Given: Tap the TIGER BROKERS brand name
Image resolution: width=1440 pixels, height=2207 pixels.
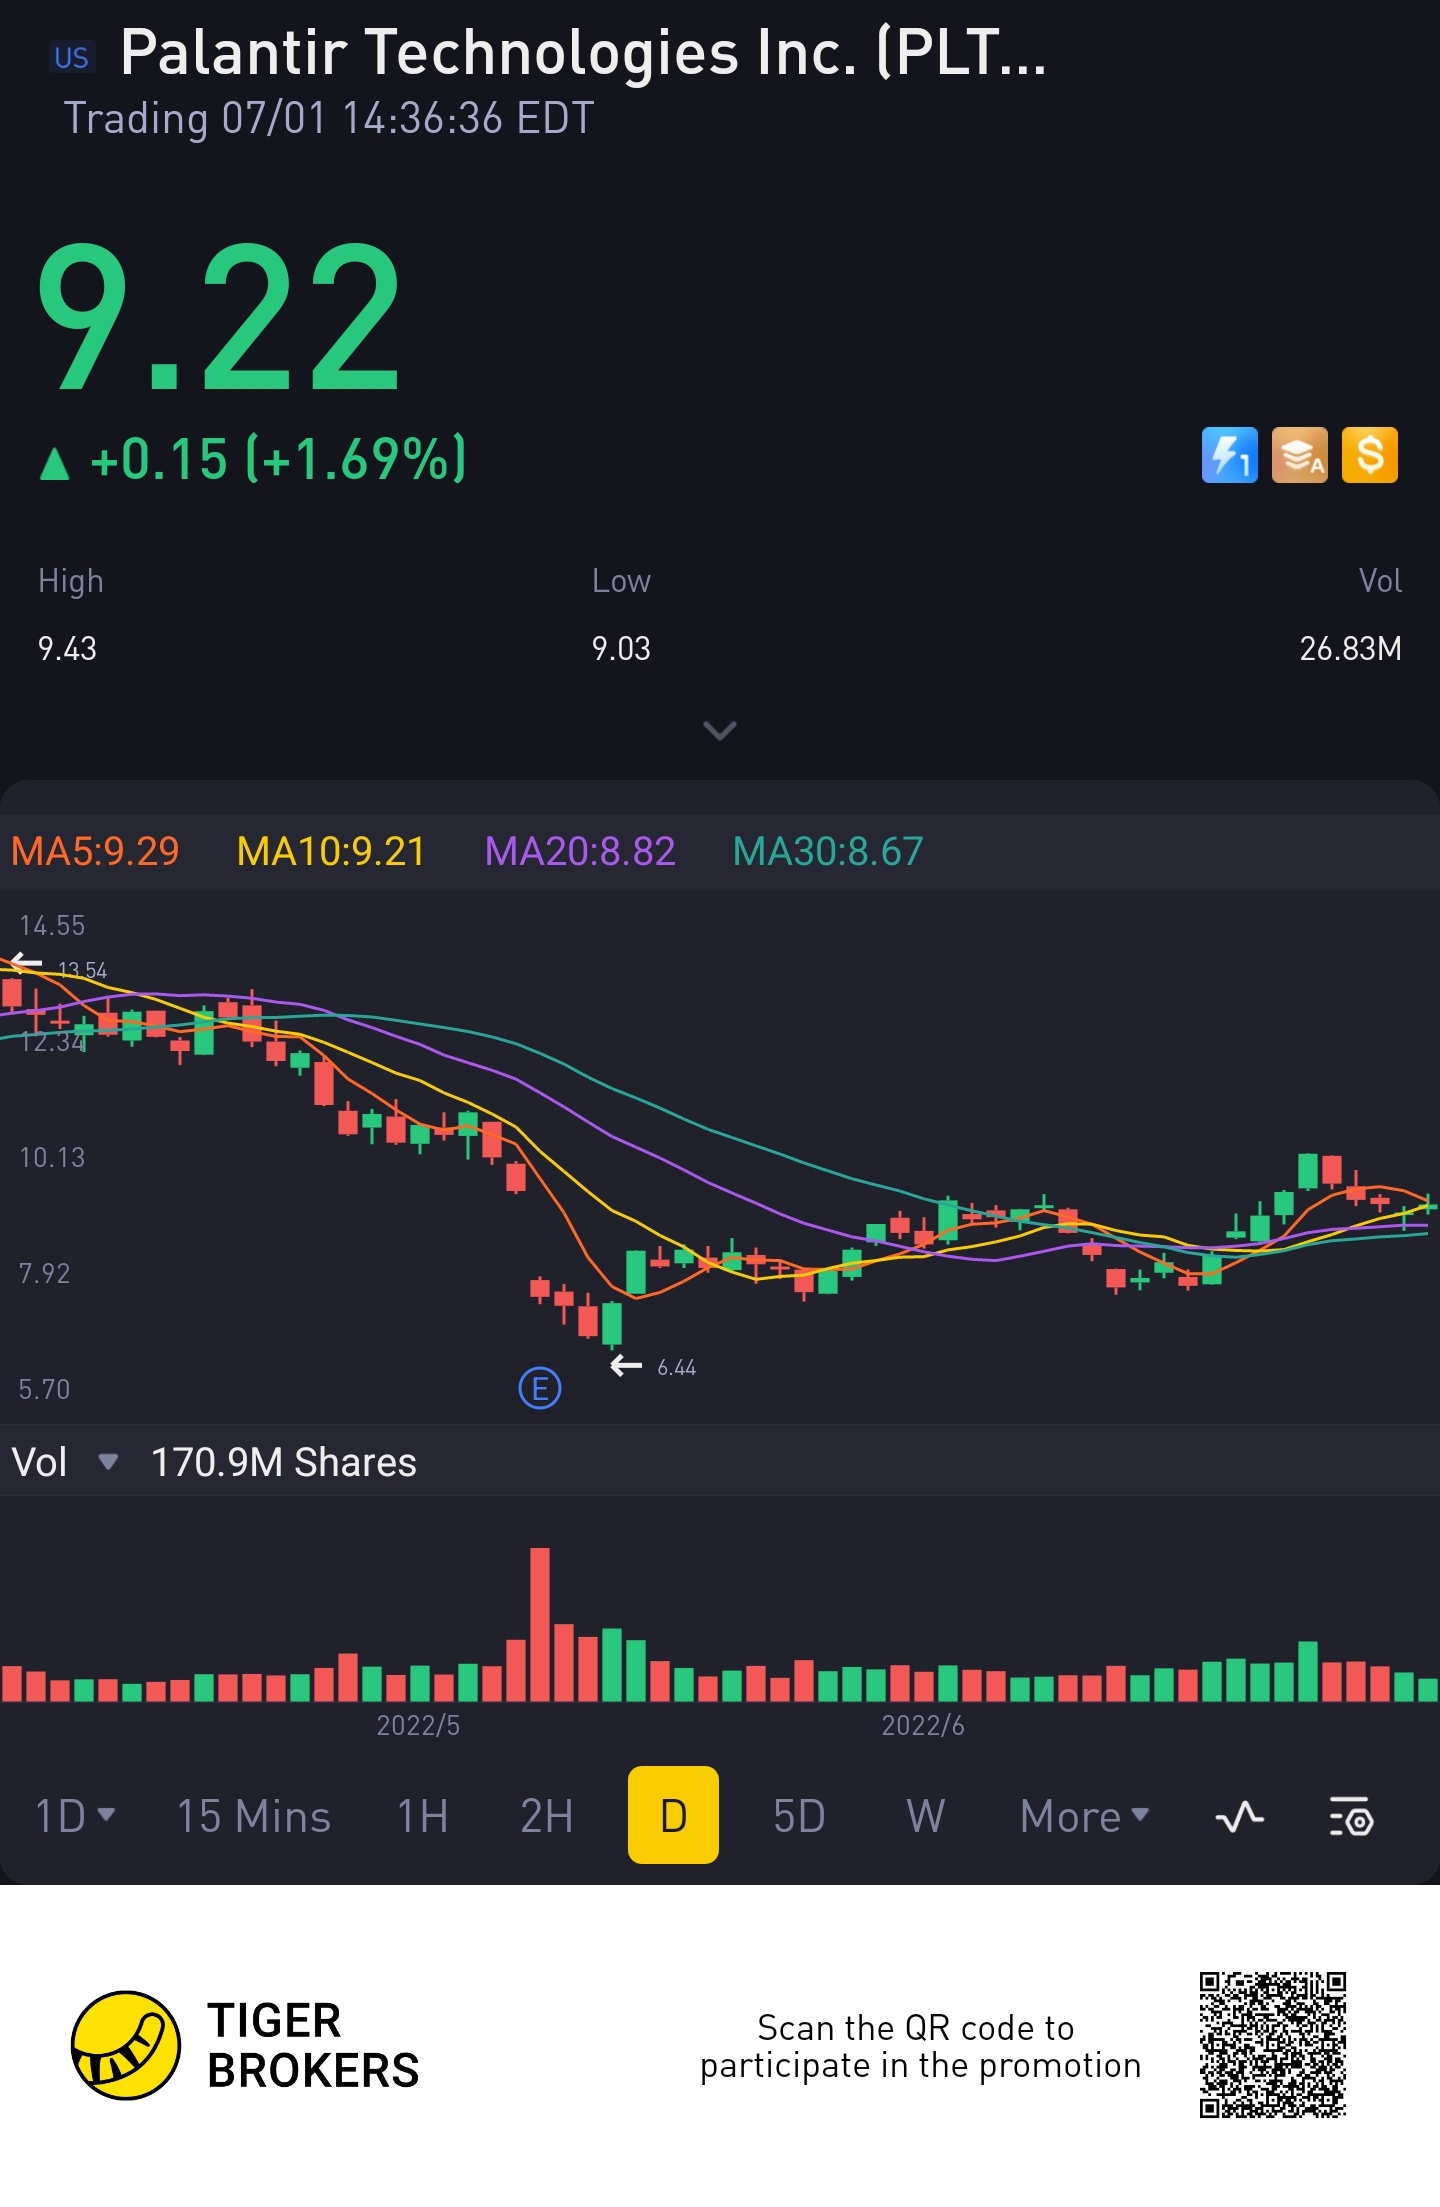Looking at the screenshot, I should 313,2045.
